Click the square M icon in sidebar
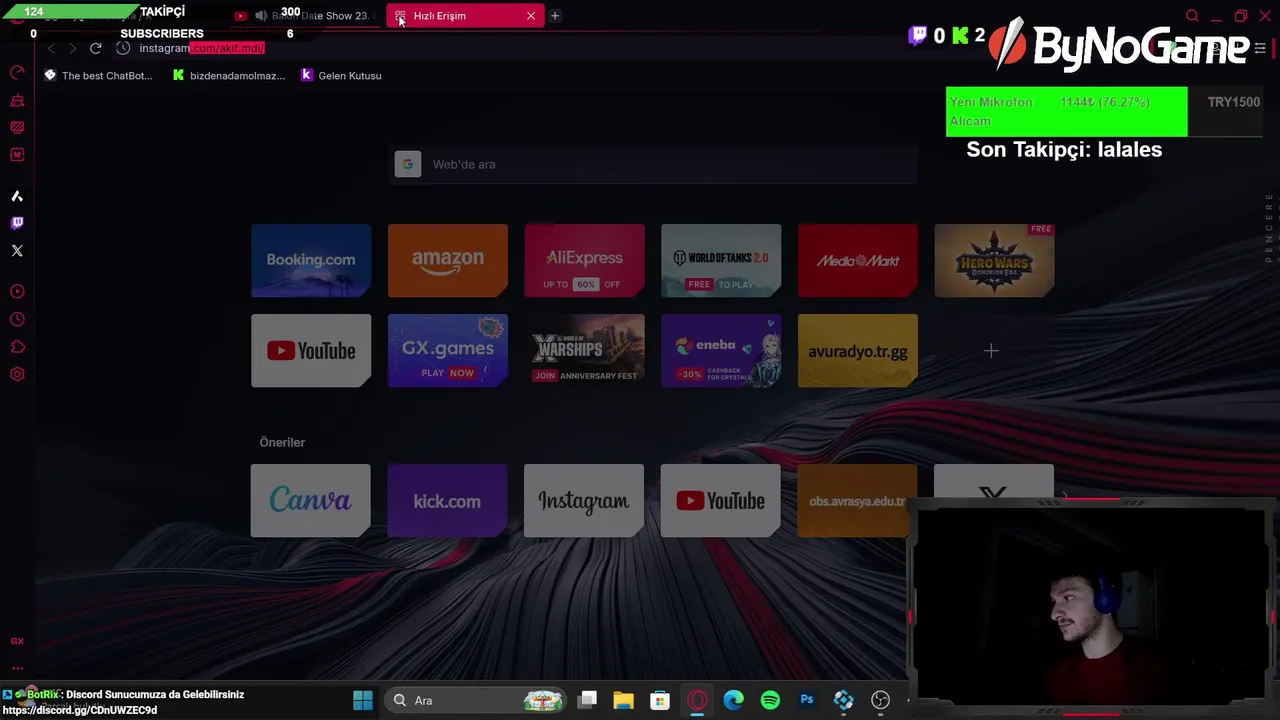The height and width of the screenshot is (720, 1280). click(17, 155)
